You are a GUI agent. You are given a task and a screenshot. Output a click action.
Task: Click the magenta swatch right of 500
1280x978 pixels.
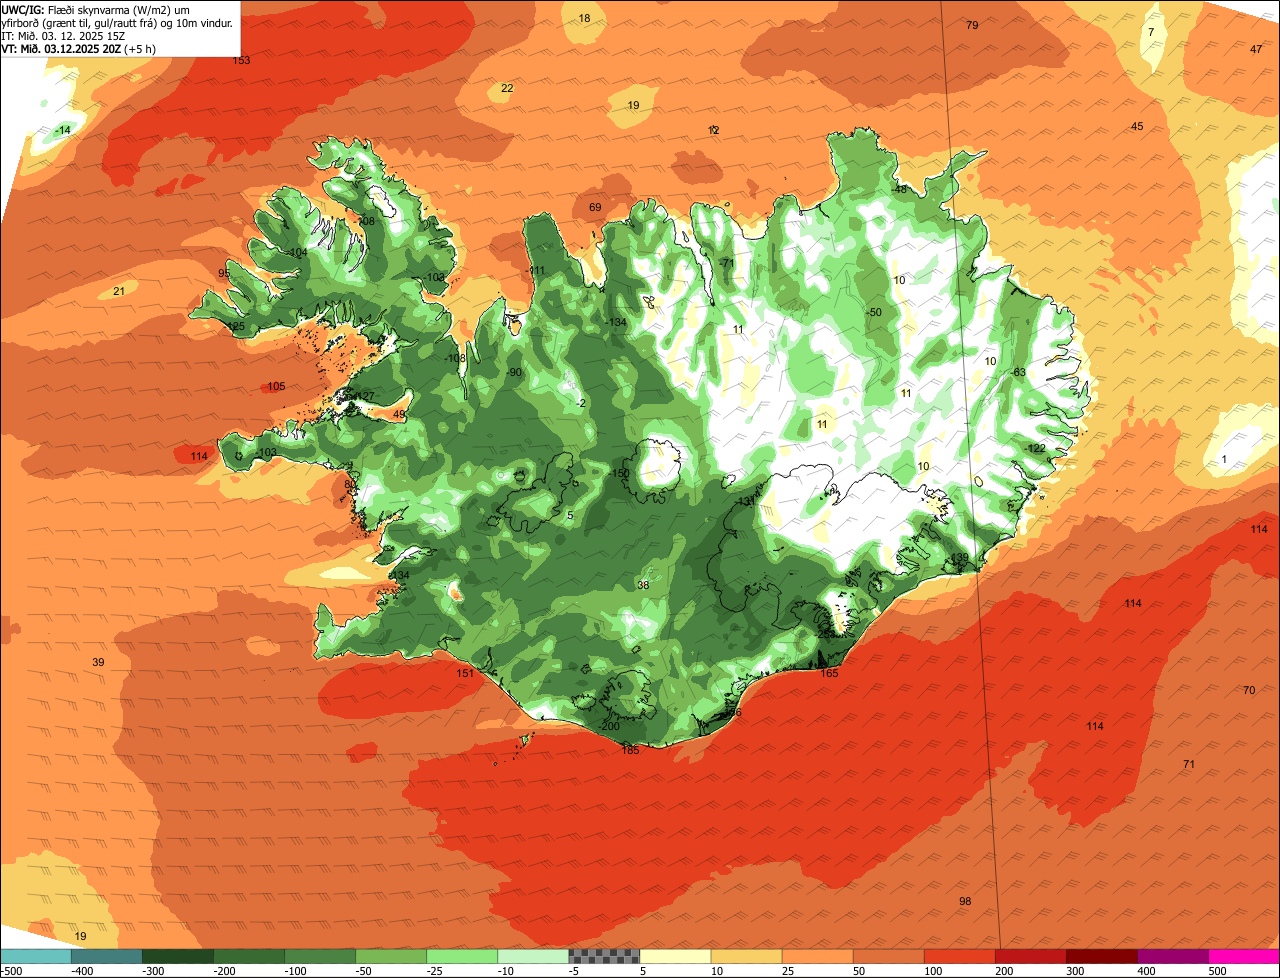coord(1243,956)
